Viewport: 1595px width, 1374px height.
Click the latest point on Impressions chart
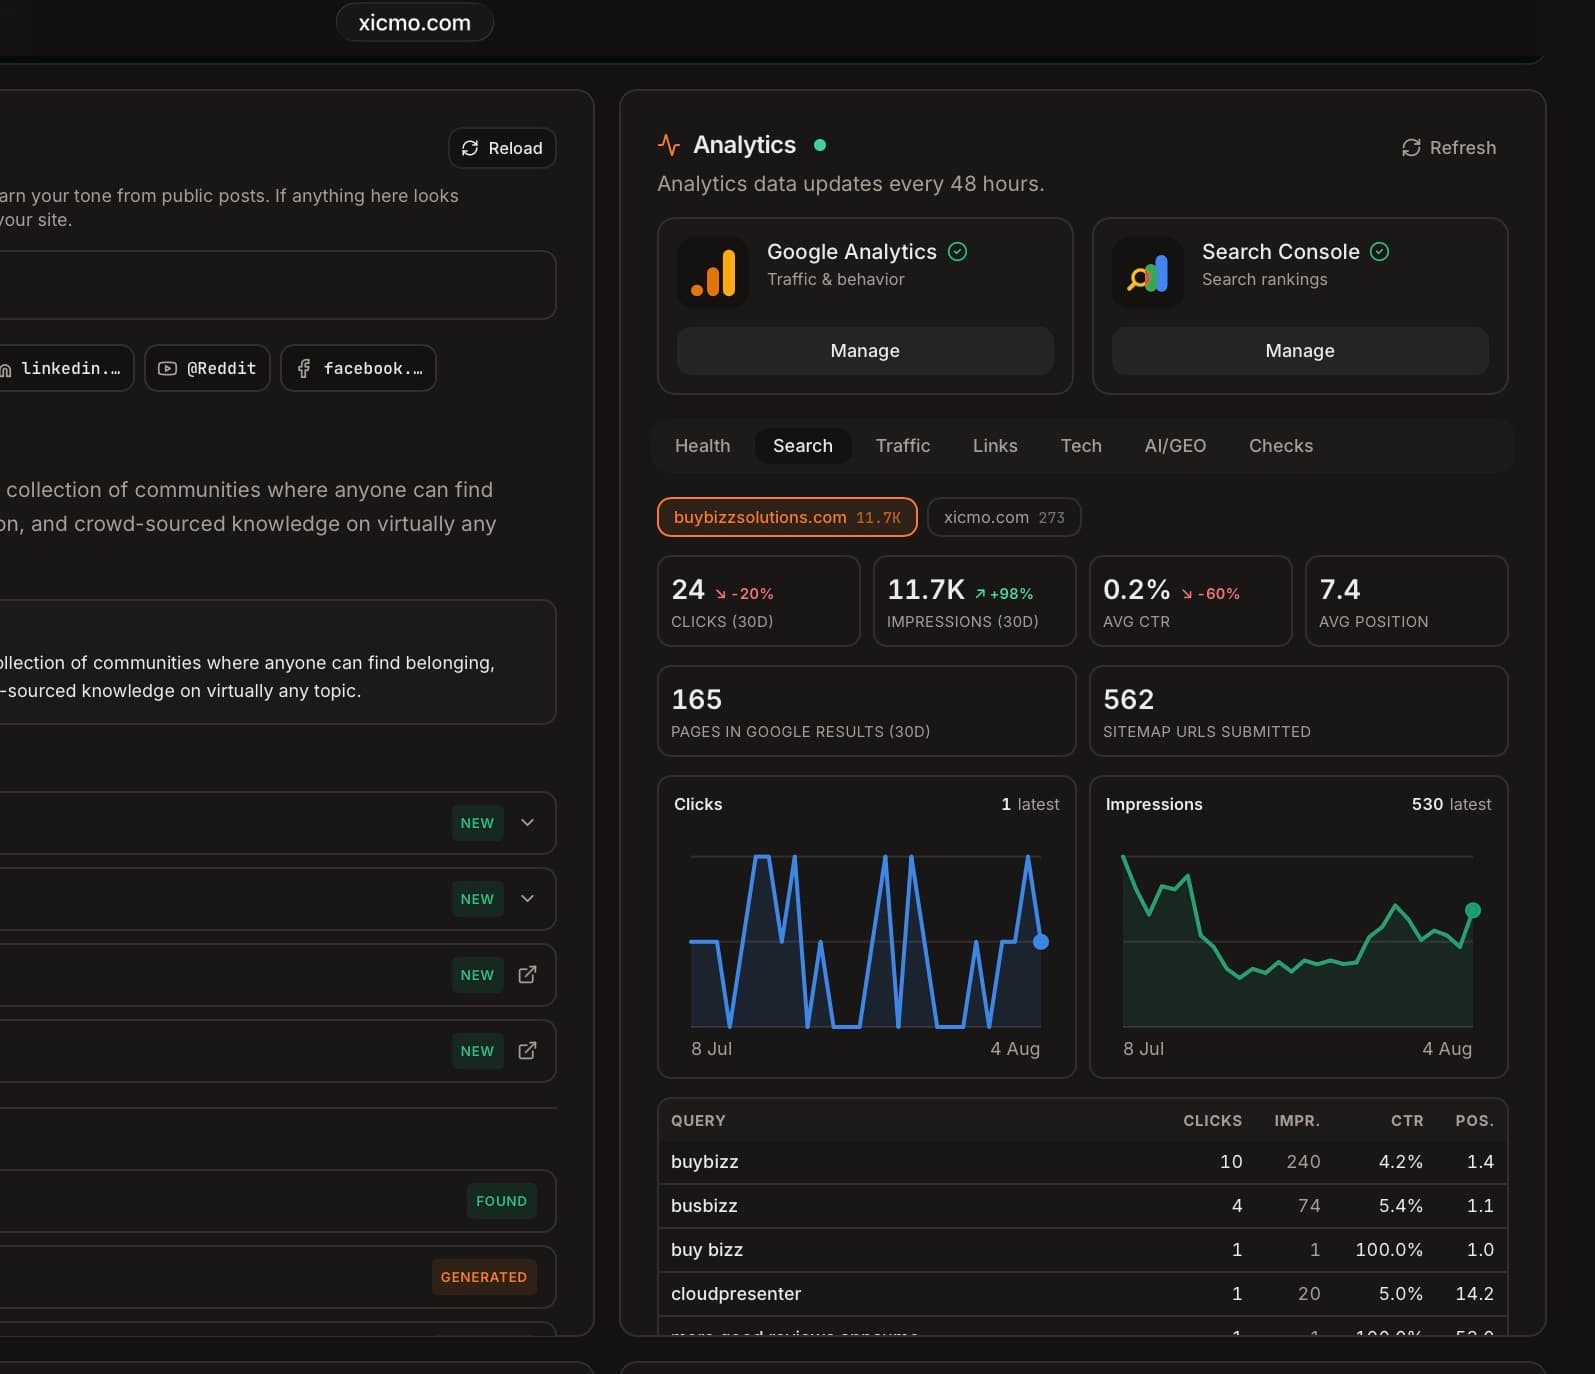(1473, 910)
